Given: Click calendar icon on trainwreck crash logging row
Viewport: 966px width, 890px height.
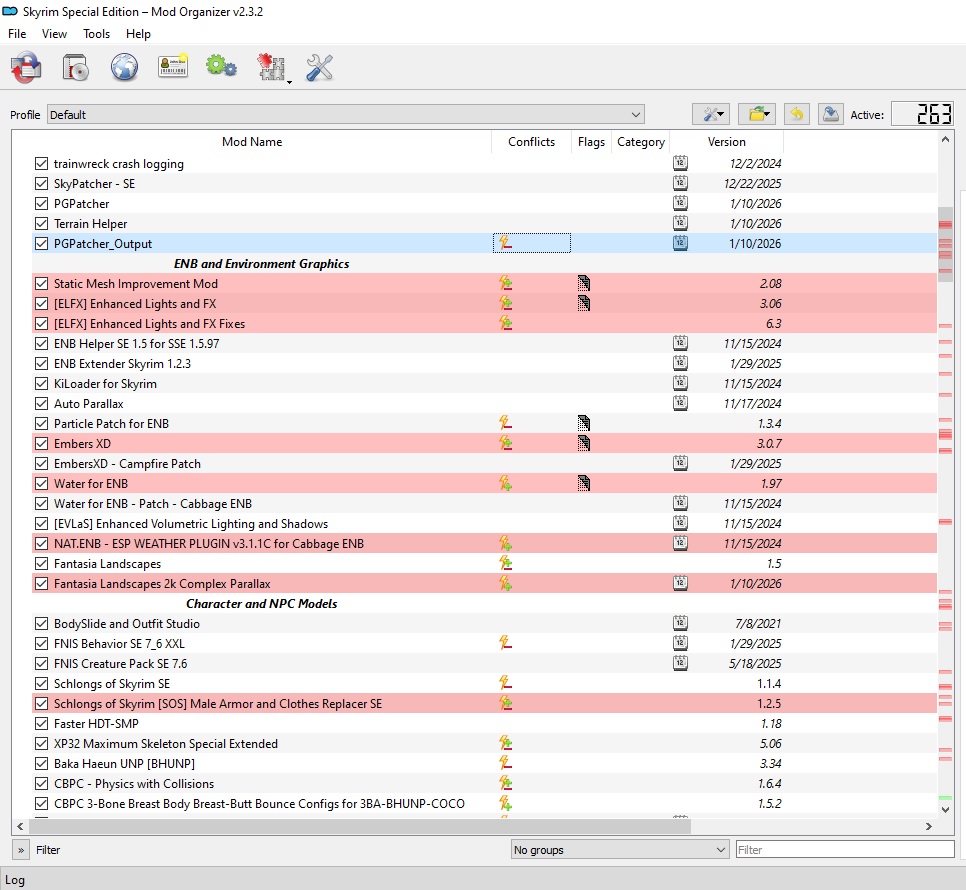Looking at the screenshot, I should (680, 163).
